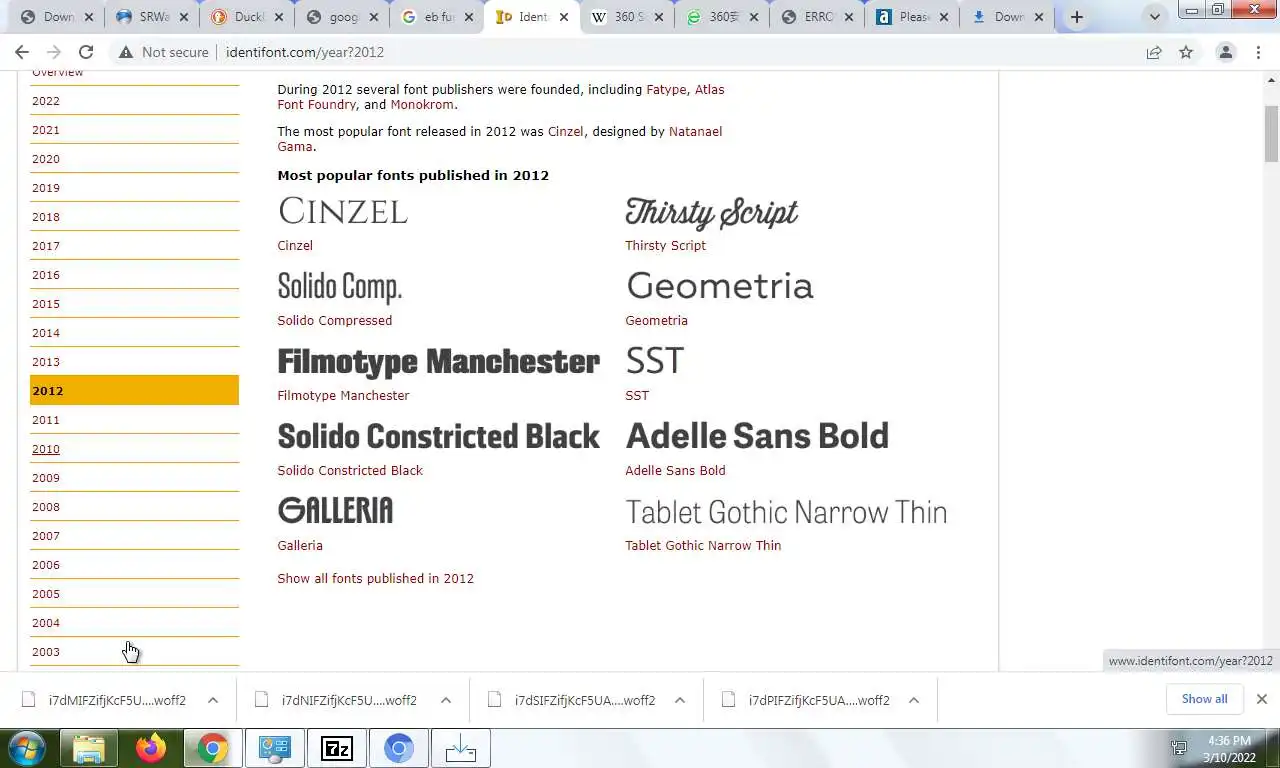Select year 2003 in sidebar
This screenshot has width=1280, height=768.
coord(46,652)
